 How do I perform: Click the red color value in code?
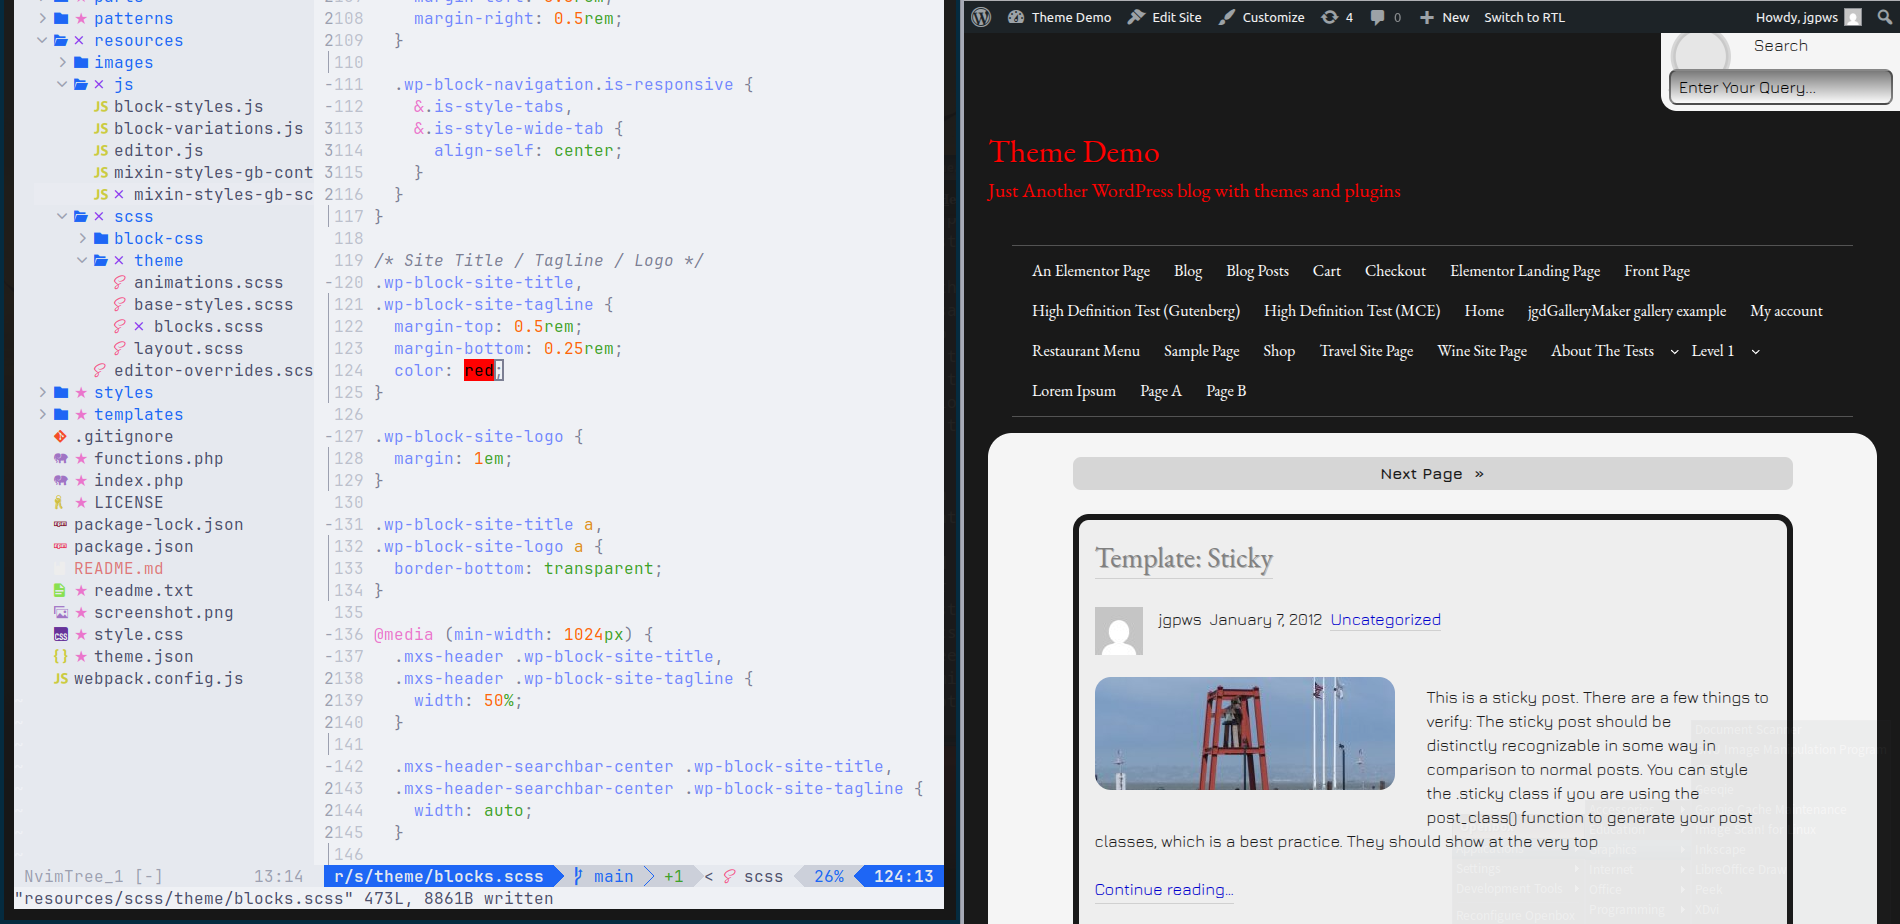478,371
